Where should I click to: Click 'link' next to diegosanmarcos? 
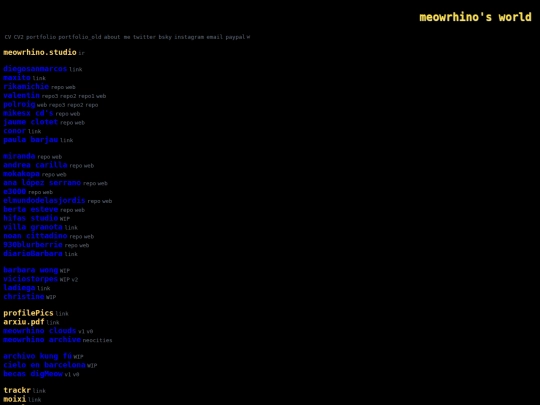point(75,69)
